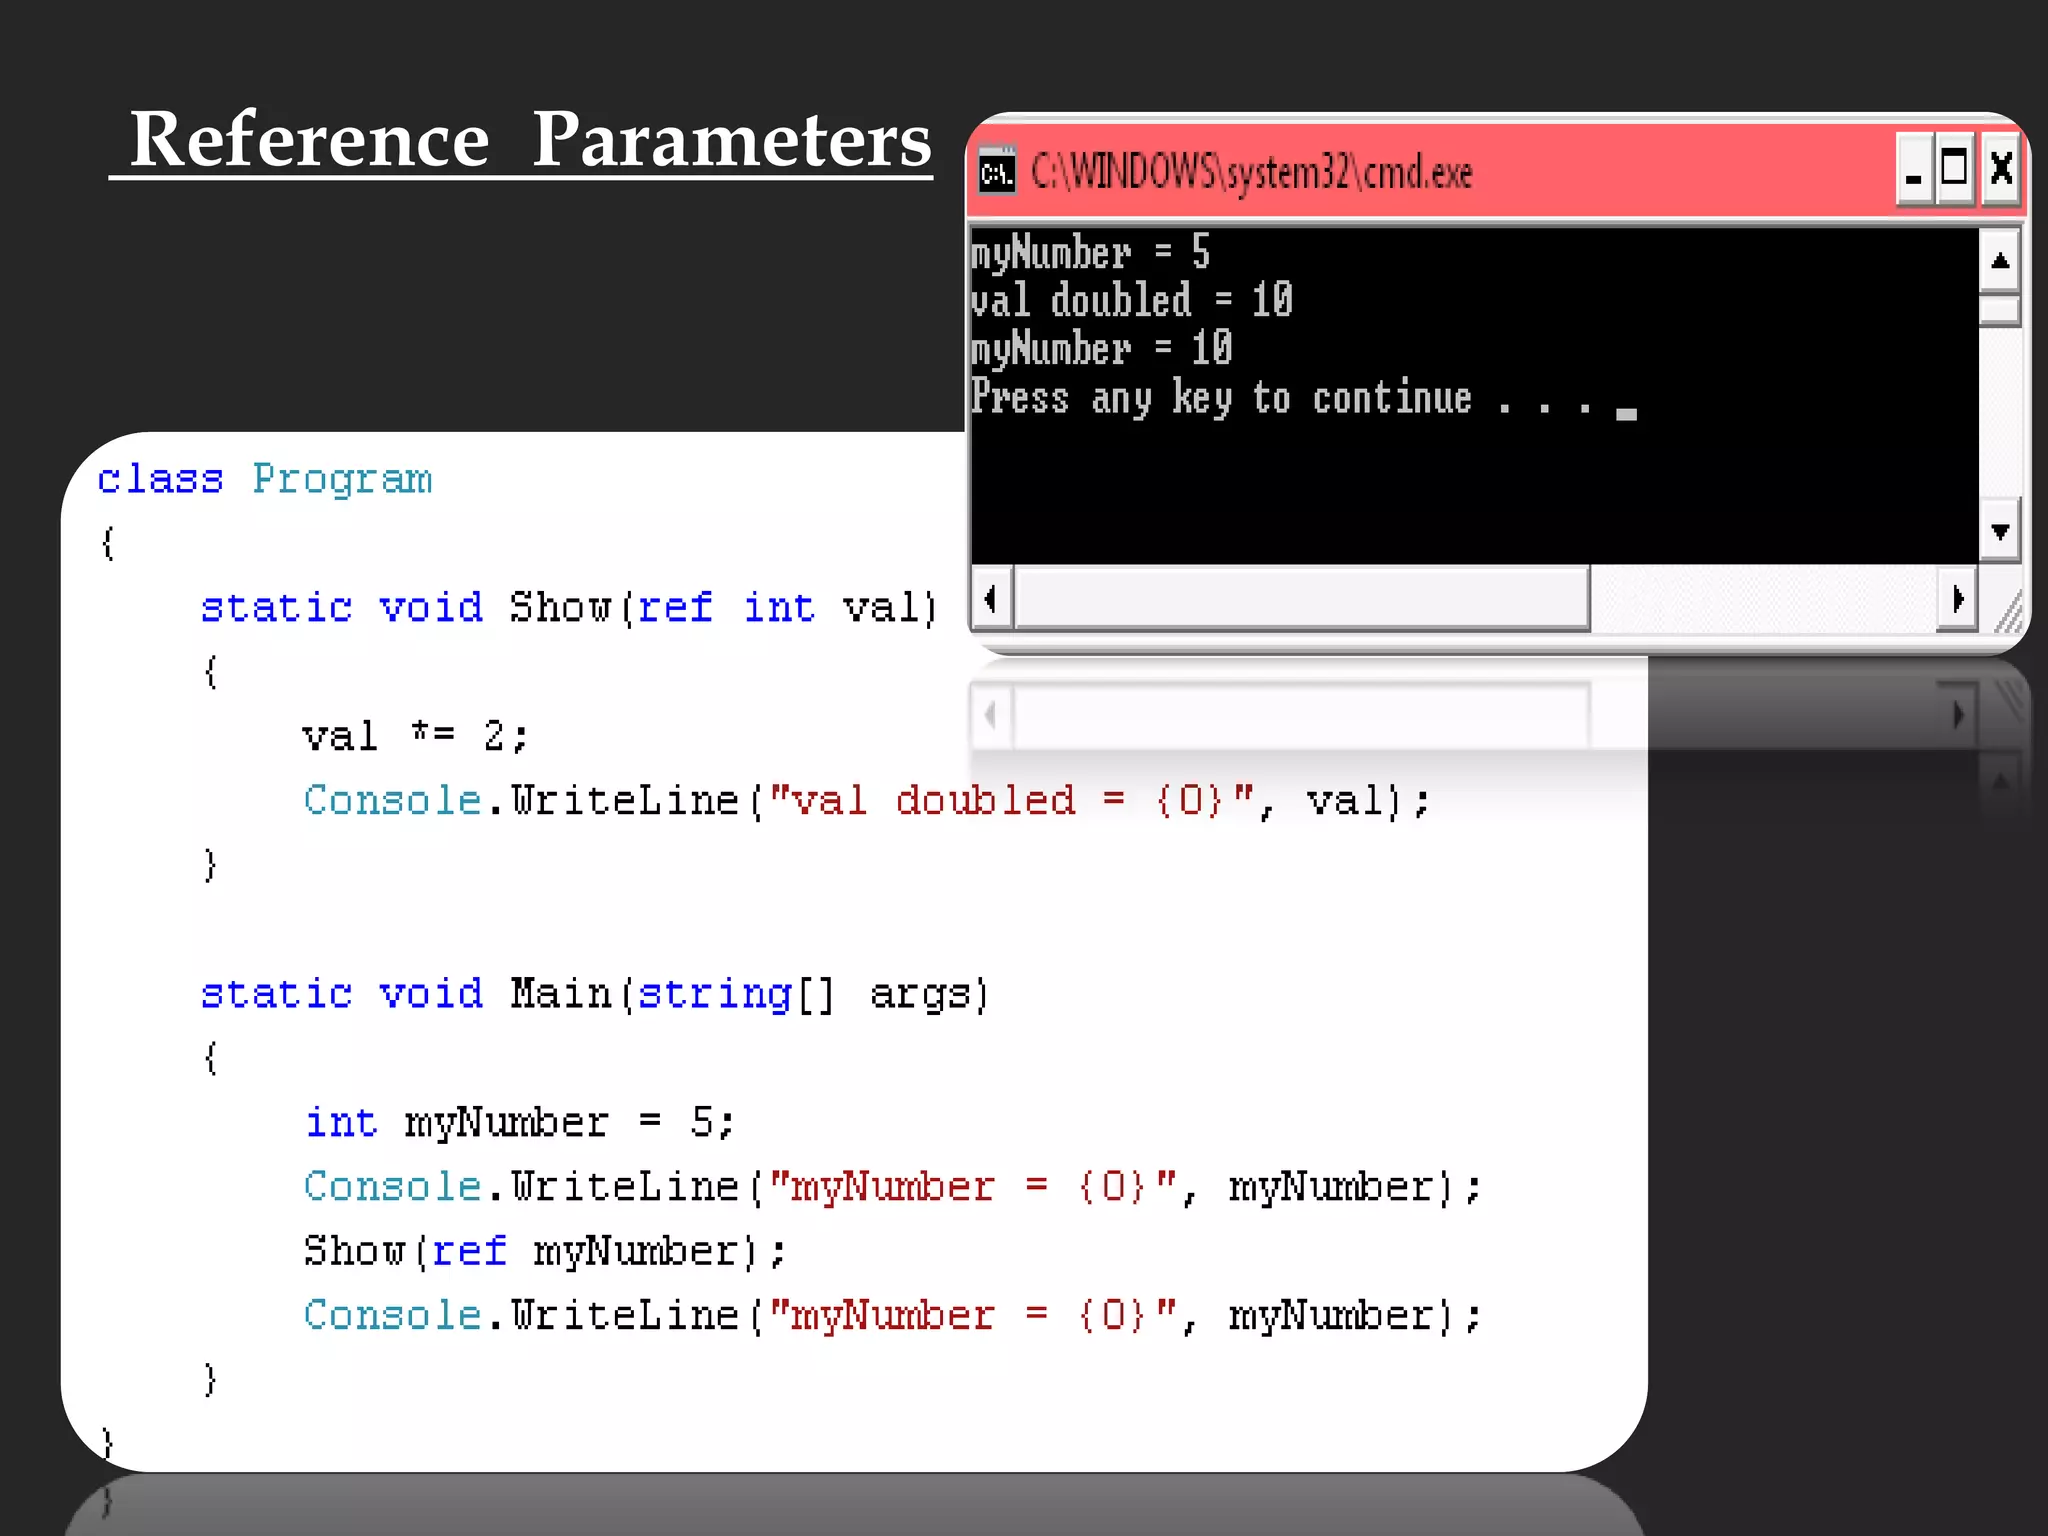Image resolution: width=2048 pixels, height=1536 pixels.
Task: Click the console horizontal scroll right arrow
Action: tap(1957, 598)
